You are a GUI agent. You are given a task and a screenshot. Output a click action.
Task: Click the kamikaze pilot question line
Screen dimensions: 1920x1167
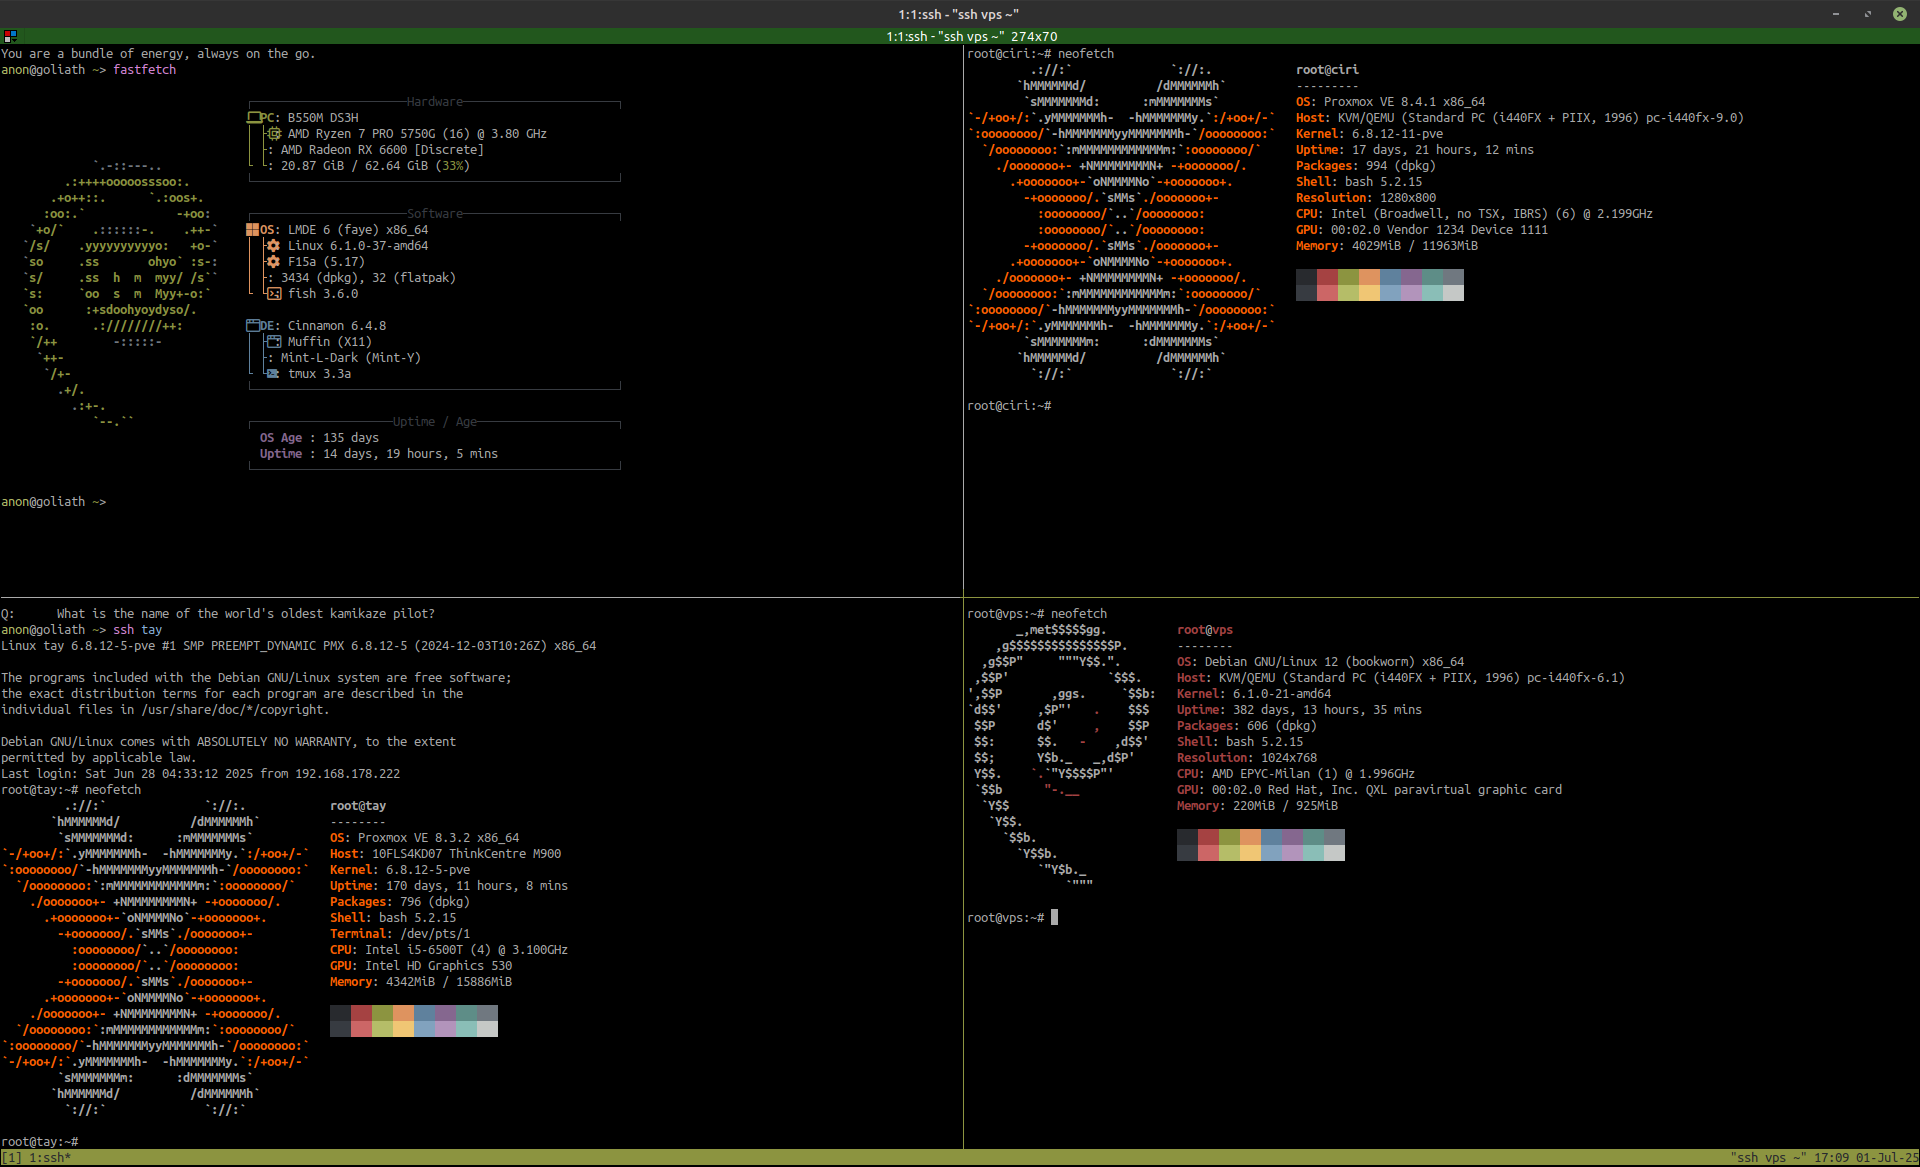(218, 614)
